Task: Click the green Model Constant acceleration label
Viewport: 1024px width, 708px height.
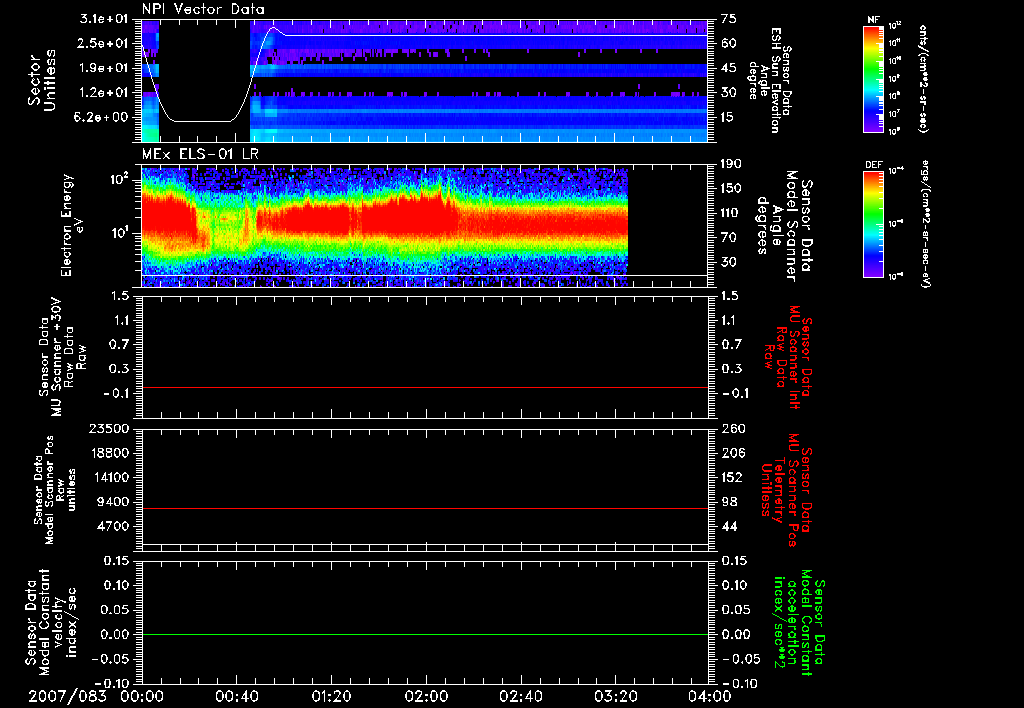Action: tap(799, 624)
